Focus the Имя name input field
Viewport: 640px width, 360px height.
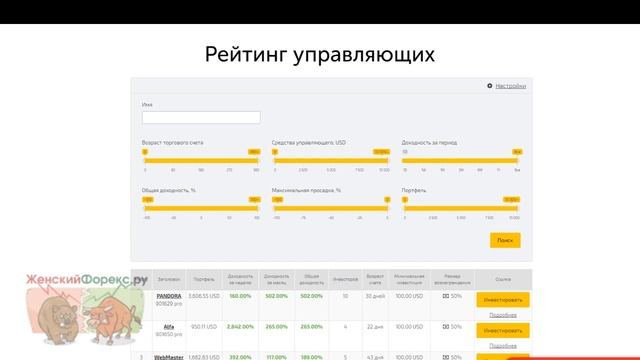click(x=201, y=118)
